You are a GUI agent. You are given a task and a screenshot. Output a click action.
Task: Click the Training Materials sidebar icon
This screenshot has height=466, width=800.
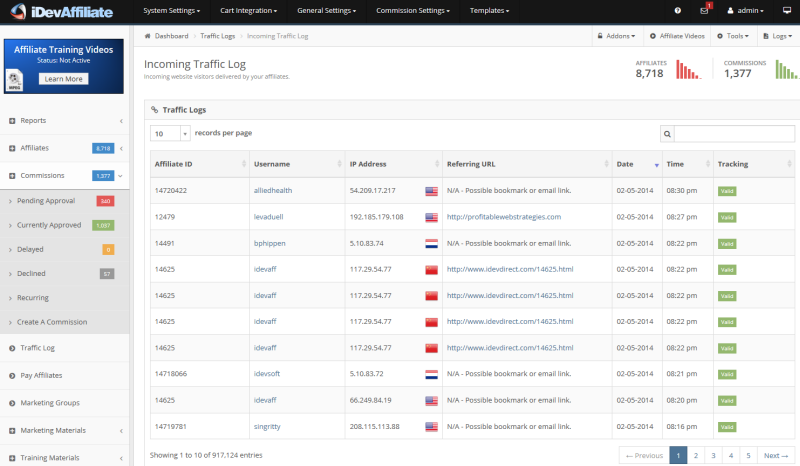point(12,458)
